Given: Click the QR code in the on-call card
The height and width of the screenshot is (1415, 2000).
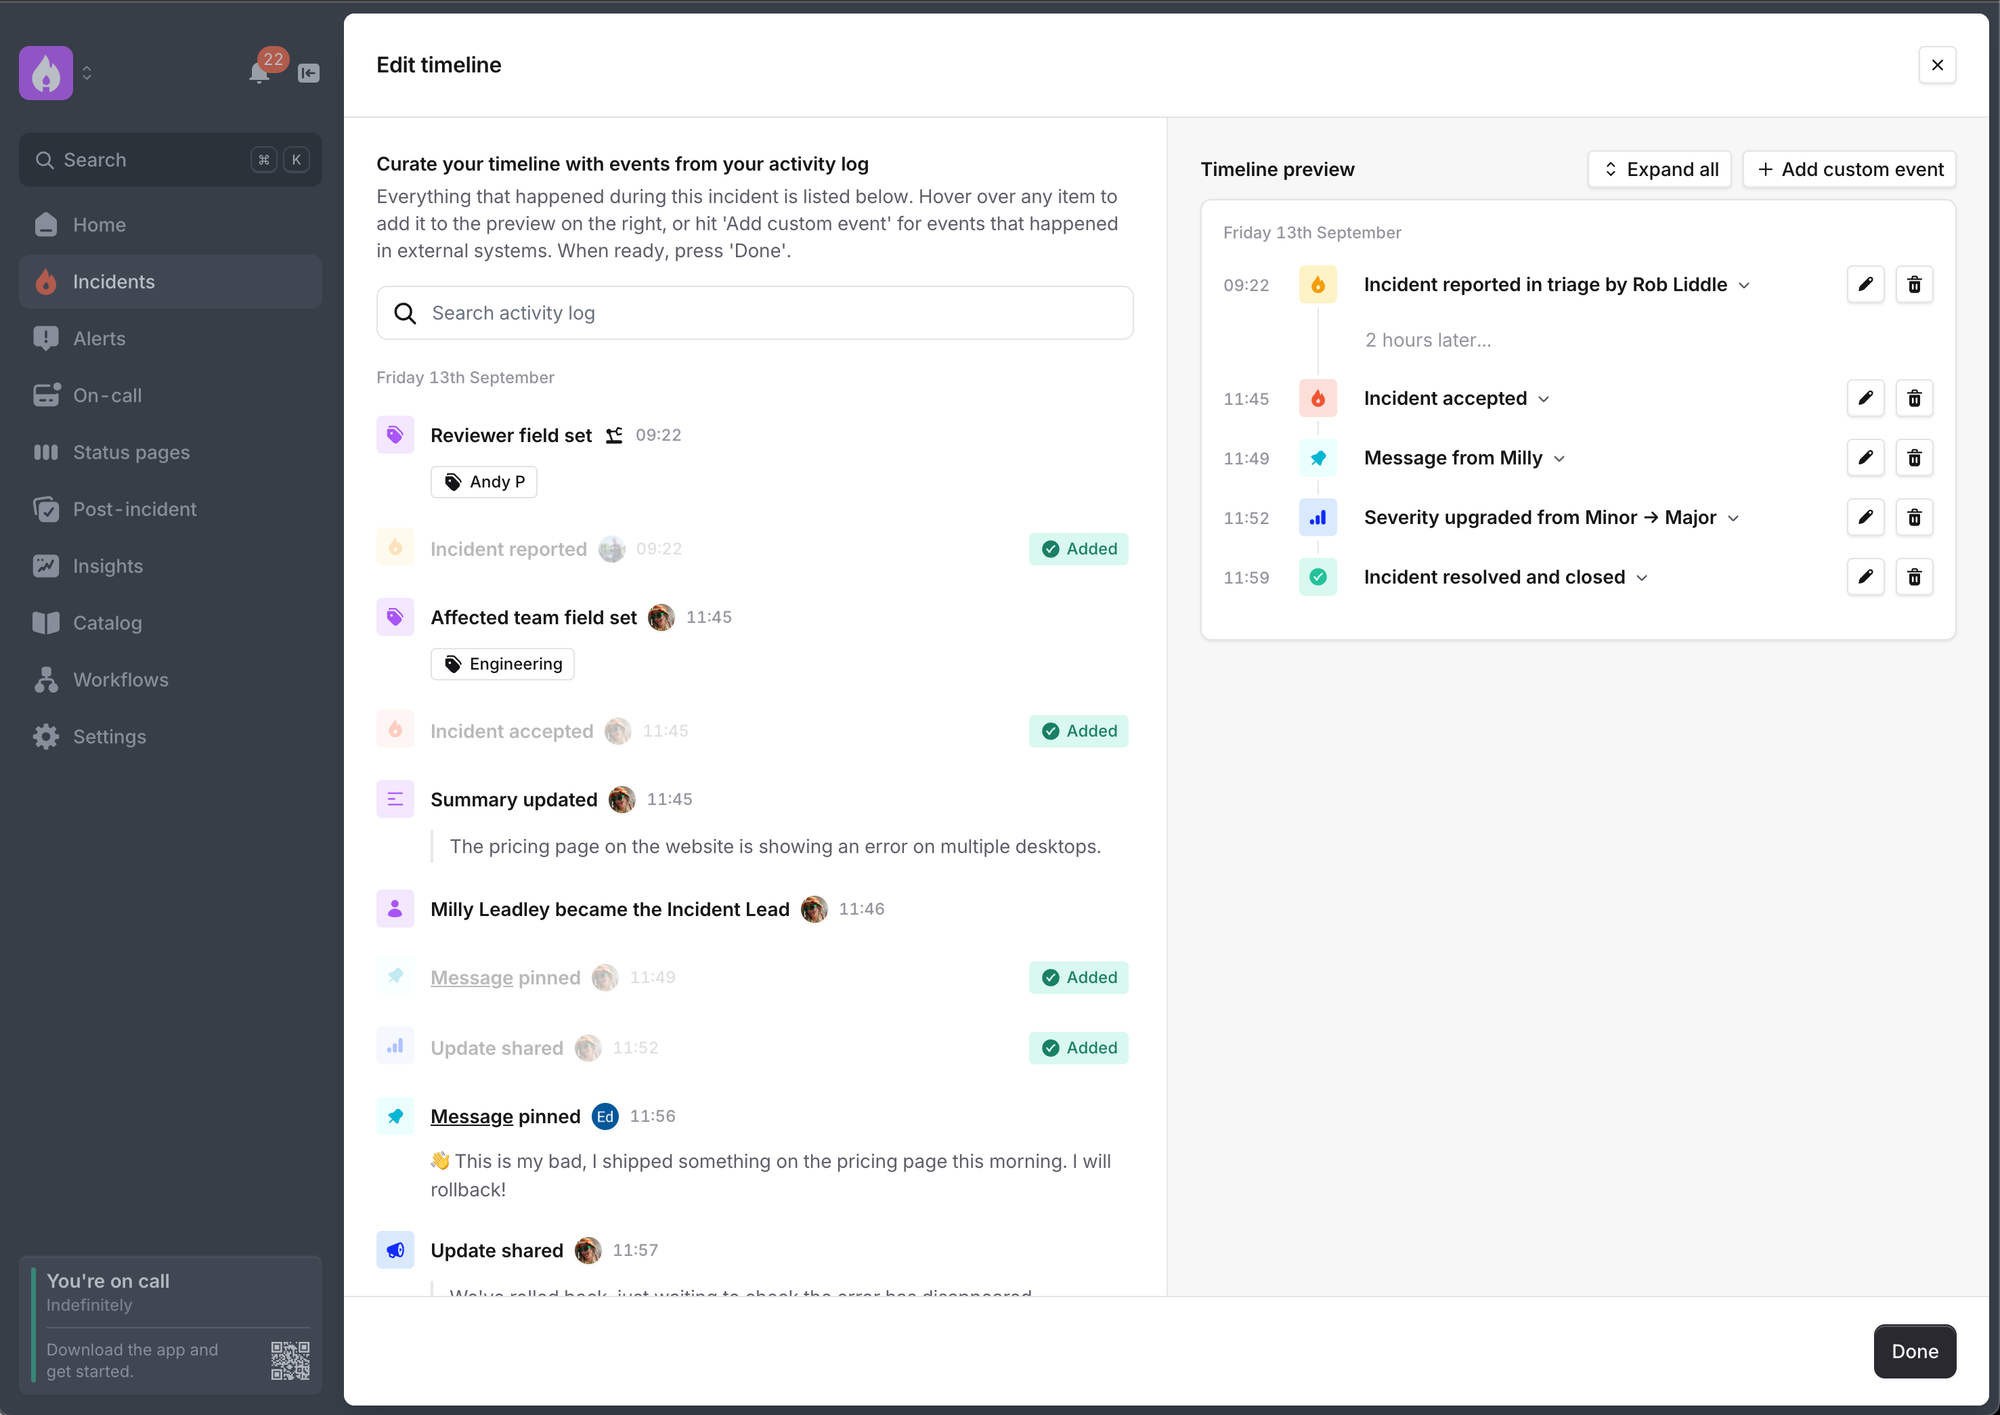Looking at the screenshot, I should tap(290, 1360).
